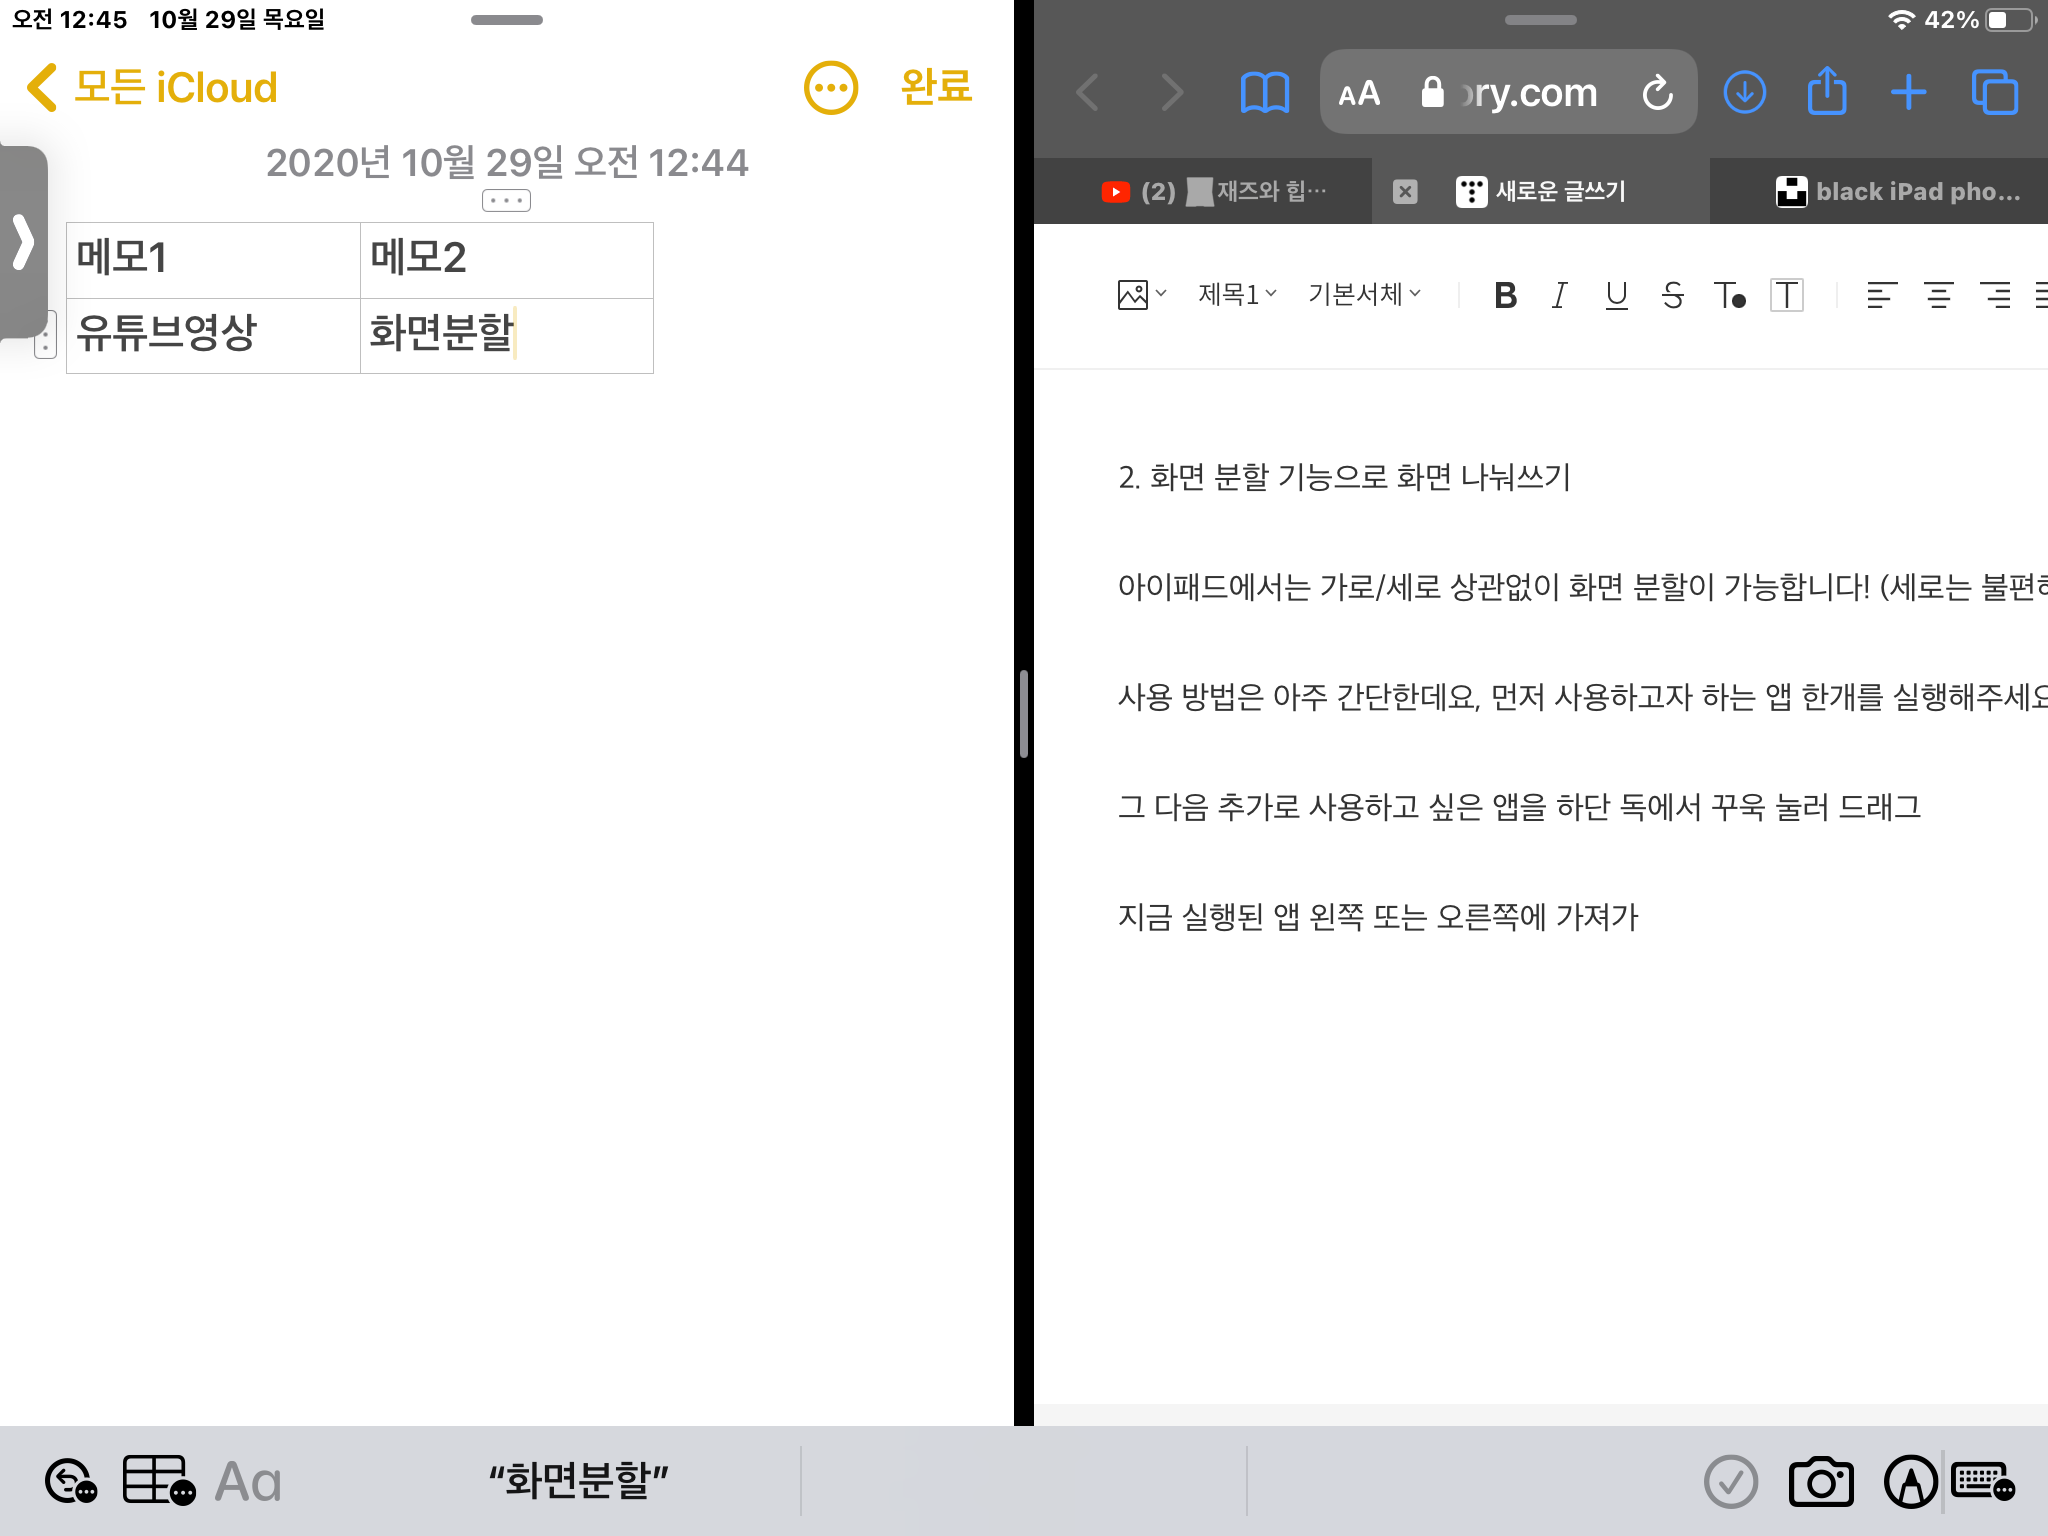Toggle italic formatting in editor
Image resolution: width=2048 pixels, height=1536 pixels.
1559,295
